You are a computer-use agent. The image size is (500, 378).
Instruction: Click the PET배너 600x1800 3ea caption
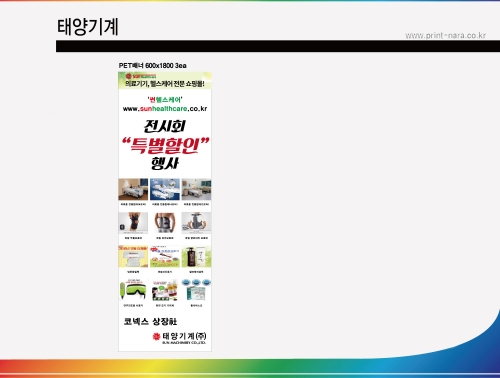click(x=153, y=66)
